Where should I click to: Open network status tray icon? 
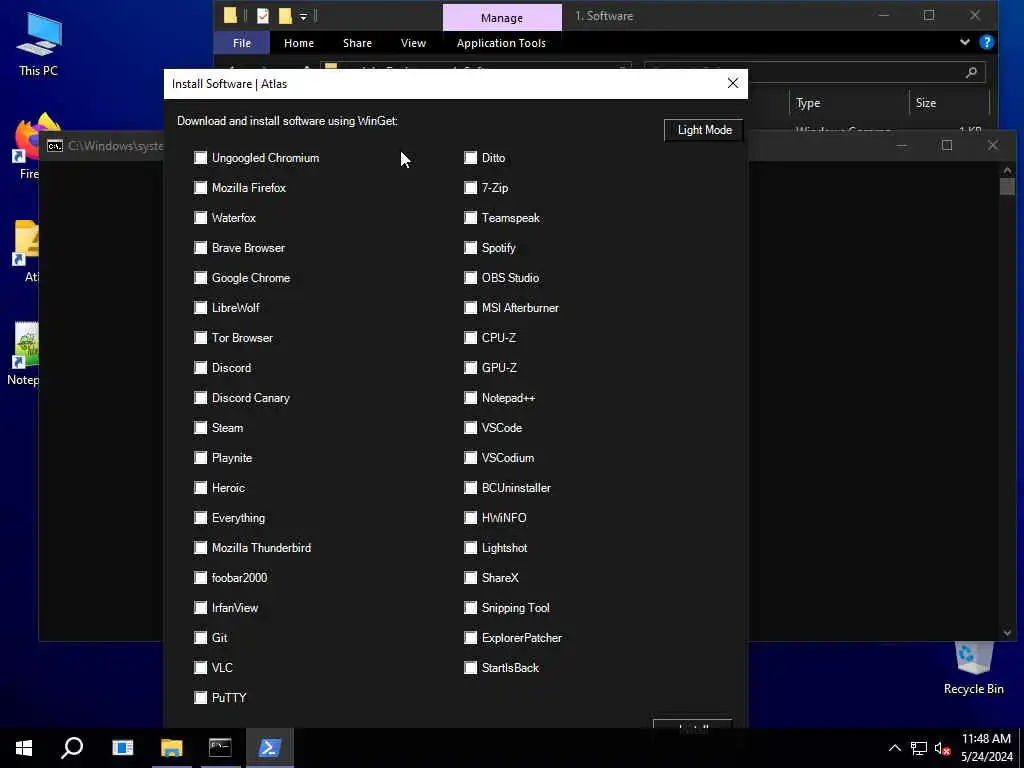coord(919,748)
